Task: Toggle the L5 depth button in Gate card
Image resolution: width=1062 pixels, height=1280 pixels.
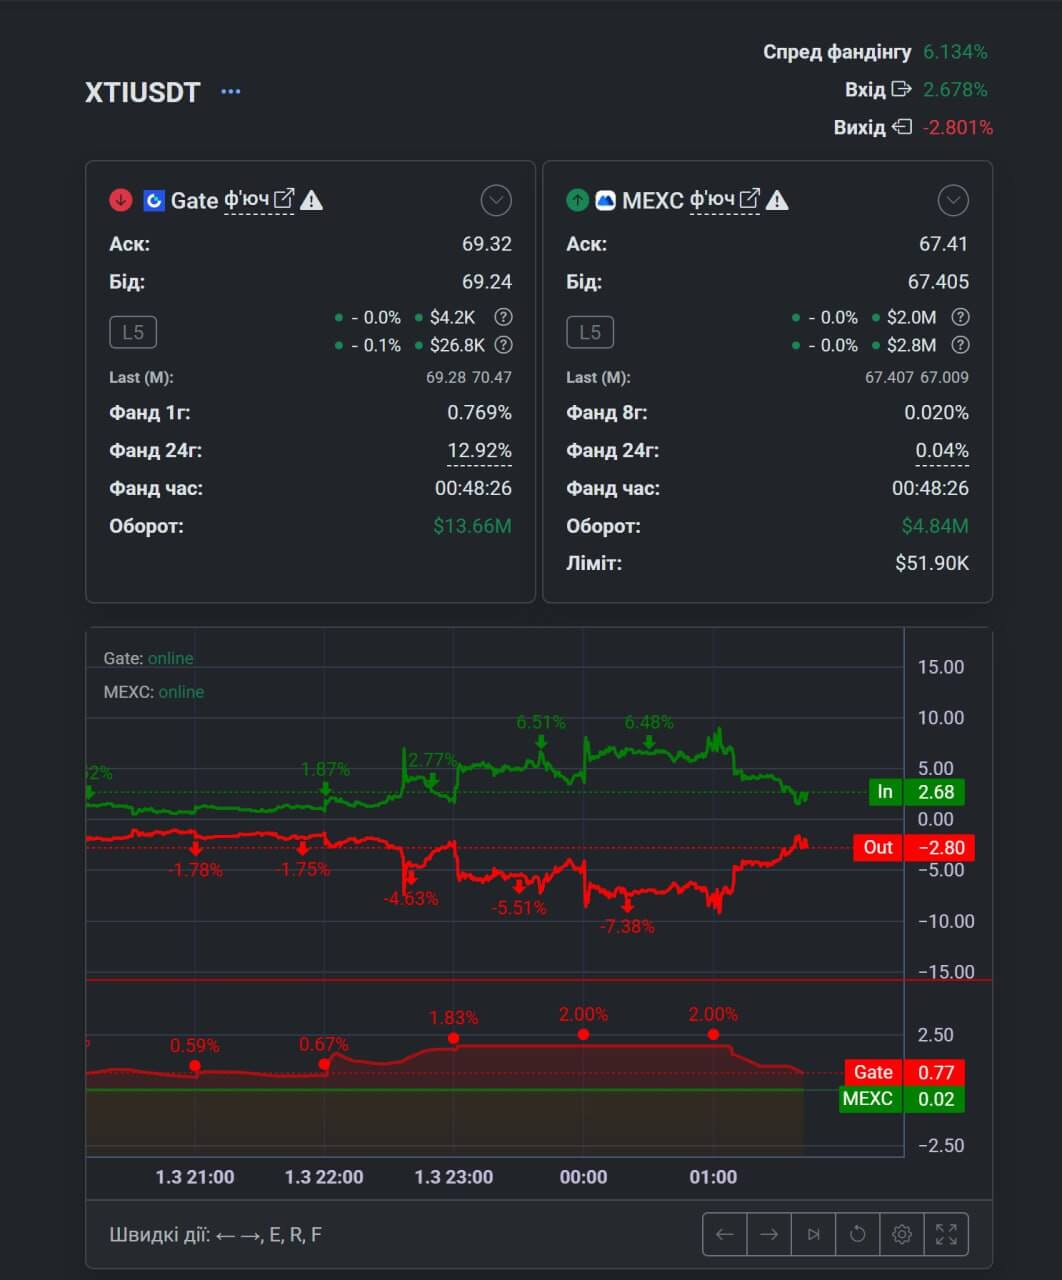Action: click(x=133, y=332)
